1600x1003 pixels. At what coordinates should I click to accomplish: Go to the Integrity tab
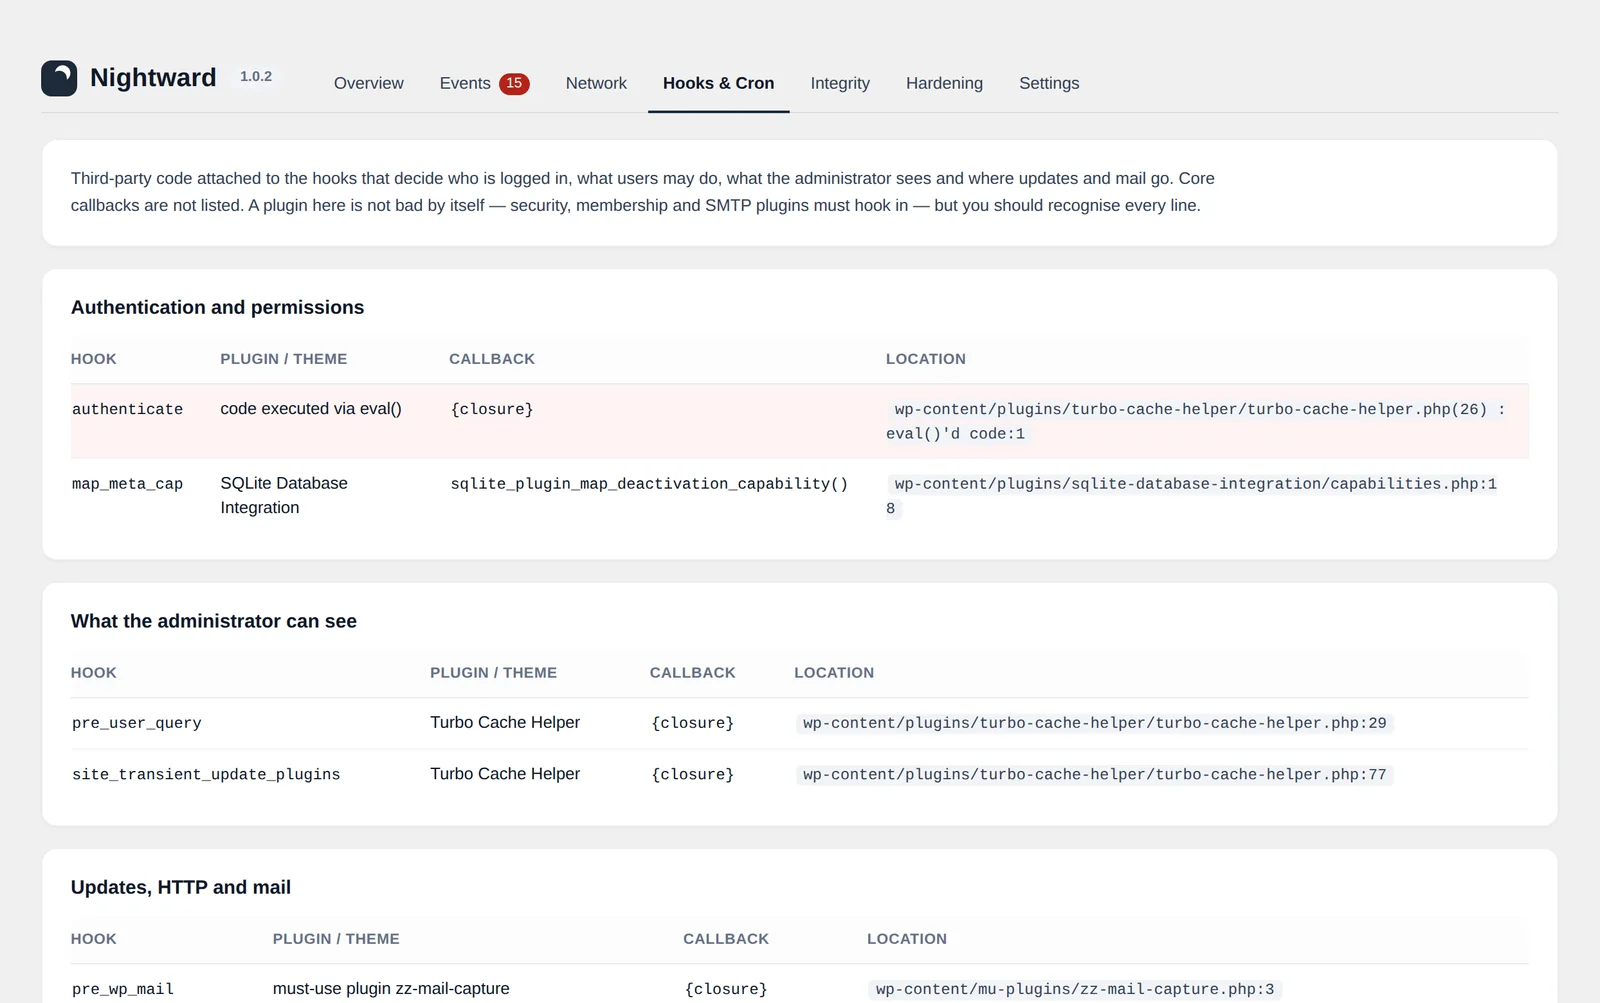pyautogui.click(x=840, y=83)
